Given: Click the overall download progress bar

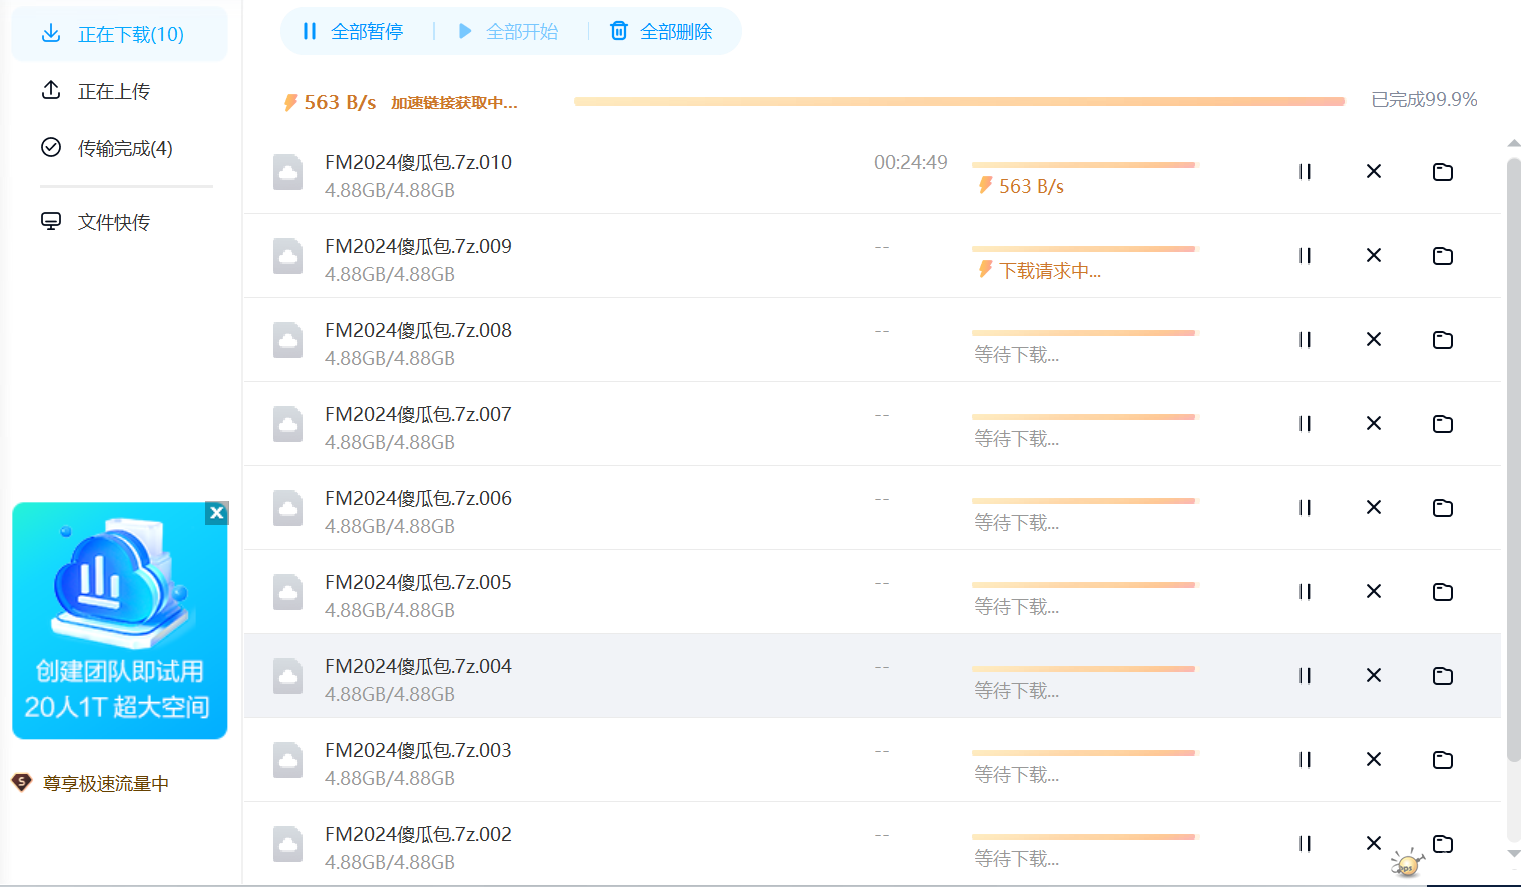Looking at the screenshot, I should 958,101.
